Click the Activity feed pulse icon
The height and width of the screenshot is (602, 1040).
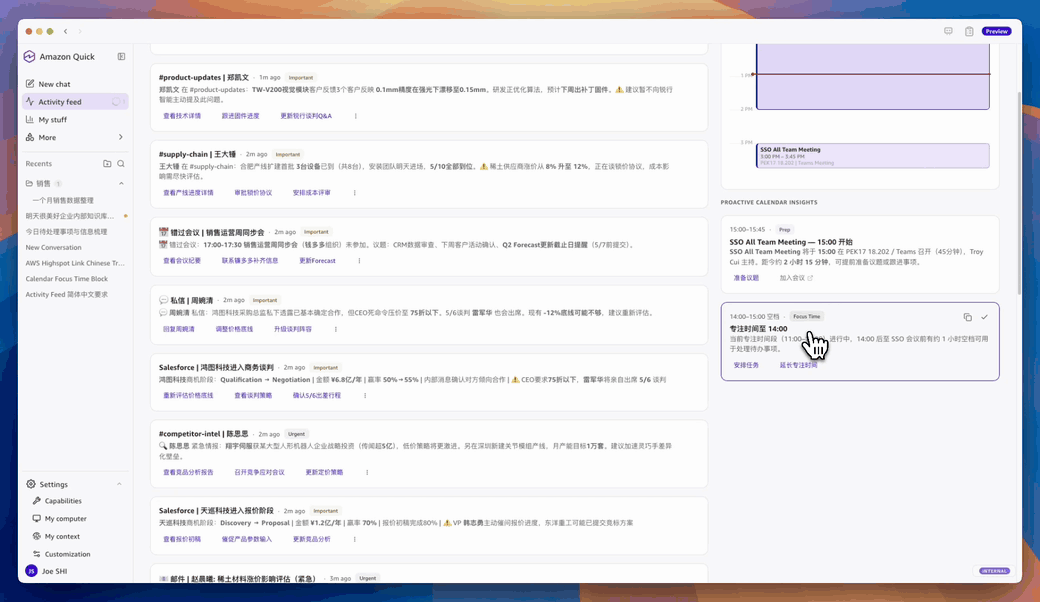coord(30,101)
